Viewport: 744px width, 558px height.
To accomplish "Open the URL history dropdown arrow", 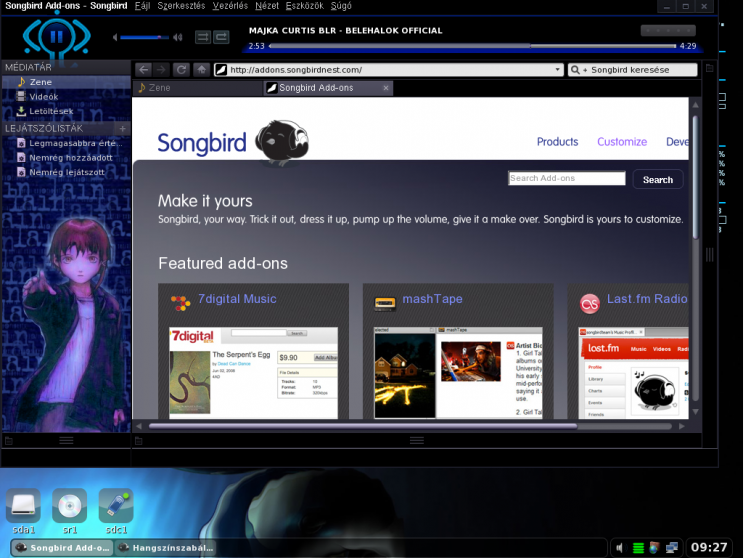I will tap(558, 70).
